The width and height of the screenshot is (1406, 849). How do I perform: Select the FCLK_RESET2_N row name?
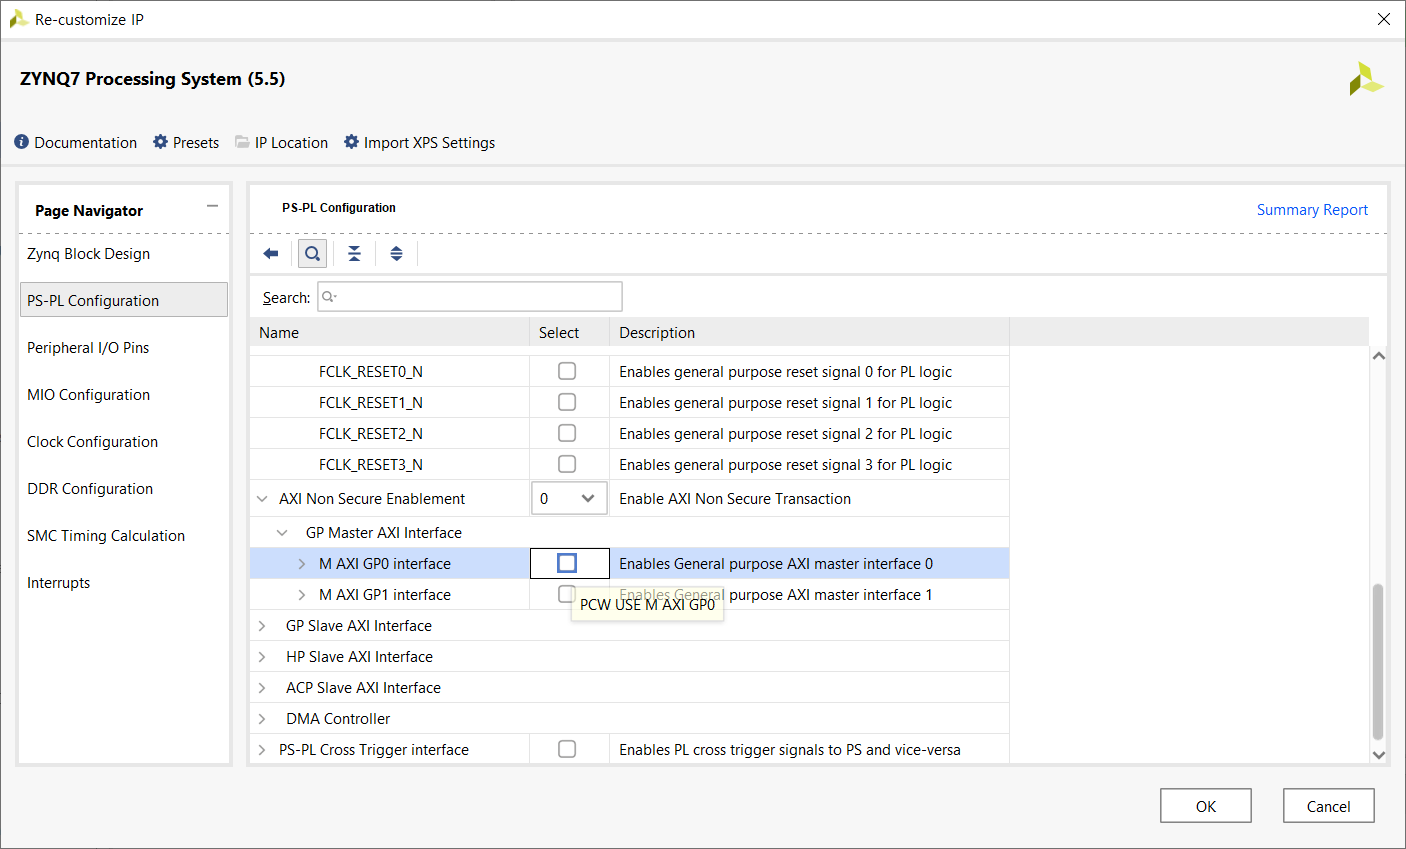coord(371,433)
